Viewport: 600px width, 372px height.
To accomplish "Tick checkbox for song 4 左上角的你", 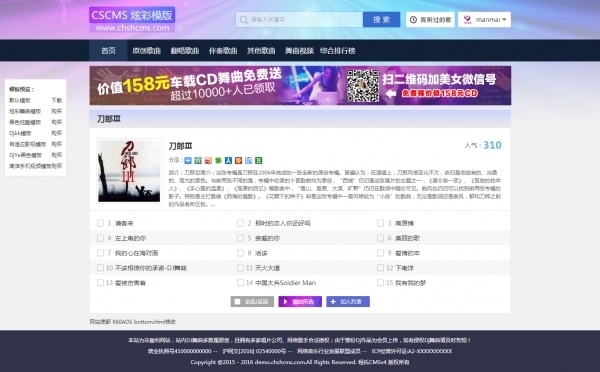I will [100, 238].
